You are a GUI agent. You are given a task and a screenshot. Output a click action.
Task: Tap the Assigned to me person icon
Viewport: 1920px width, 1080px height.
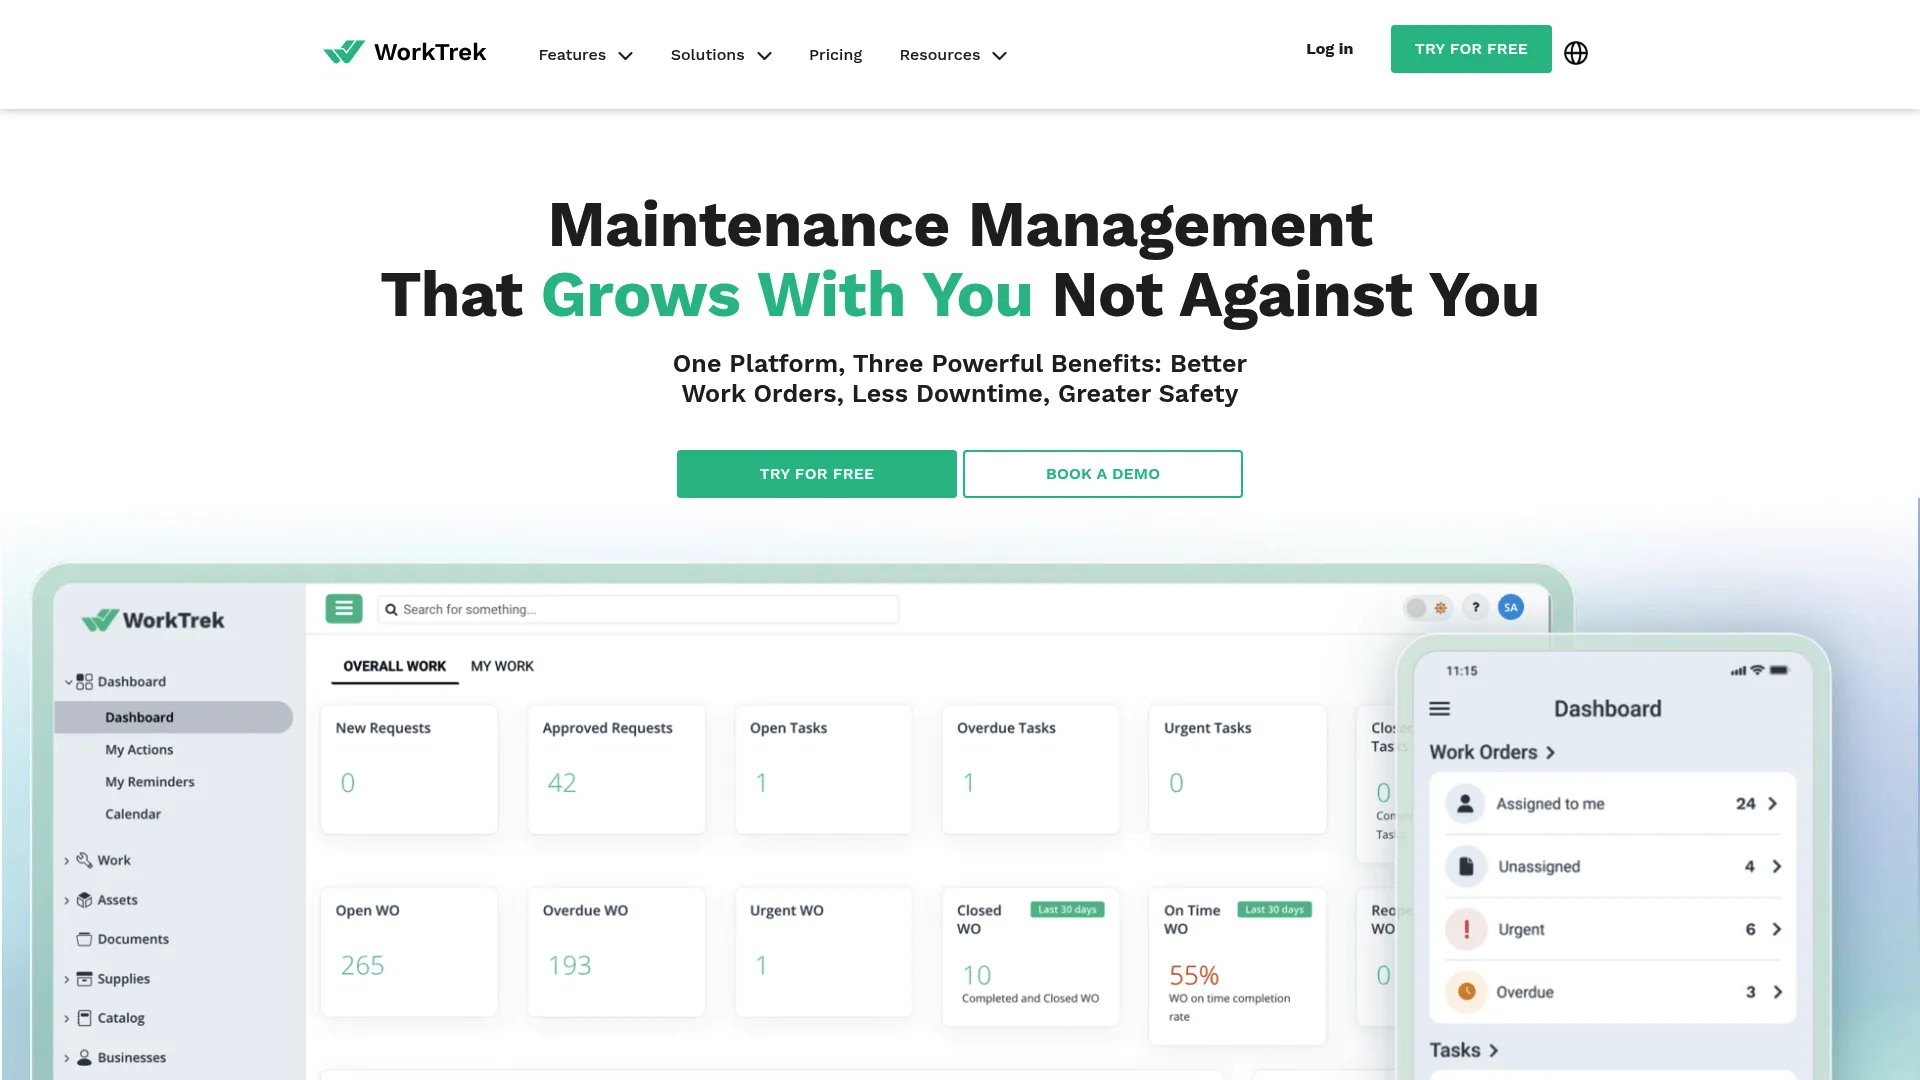click(1465, 804)
